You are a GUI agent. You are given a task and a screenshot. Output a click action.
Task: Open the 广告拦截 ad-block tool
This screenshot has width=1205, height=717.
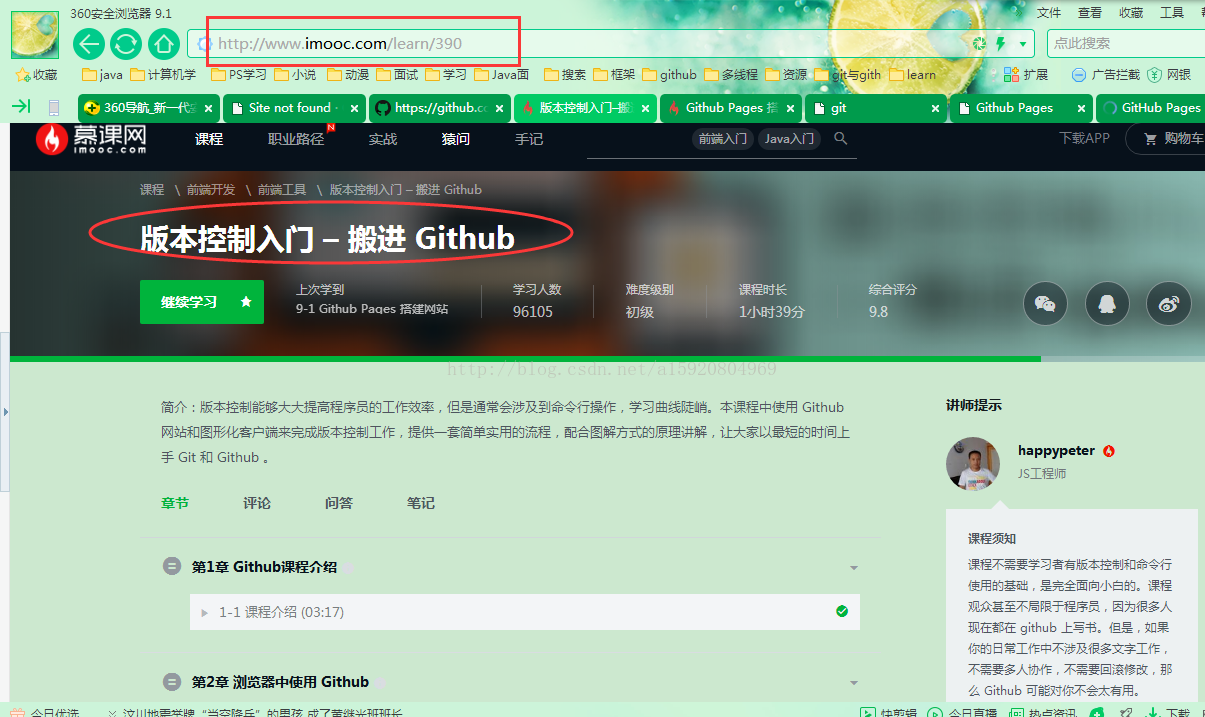coord(1105,75)
